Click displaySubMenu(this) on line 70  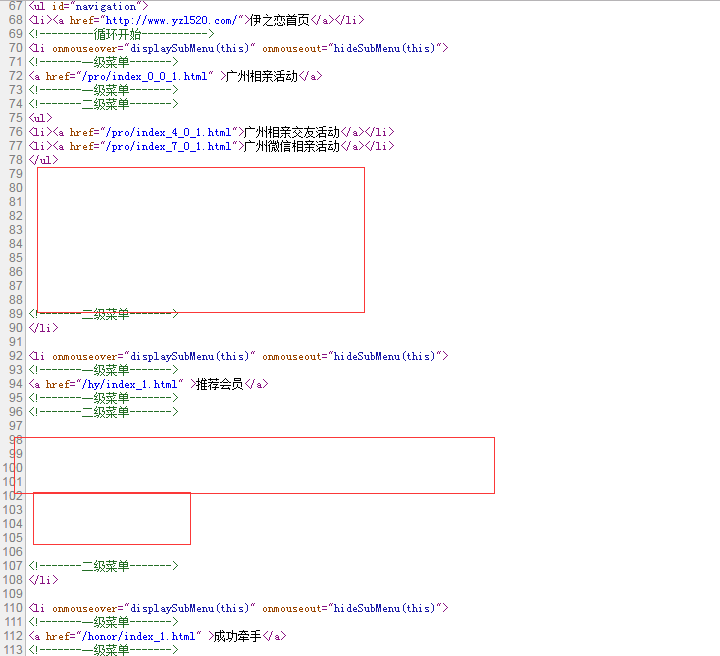click(x=189, y=48)
